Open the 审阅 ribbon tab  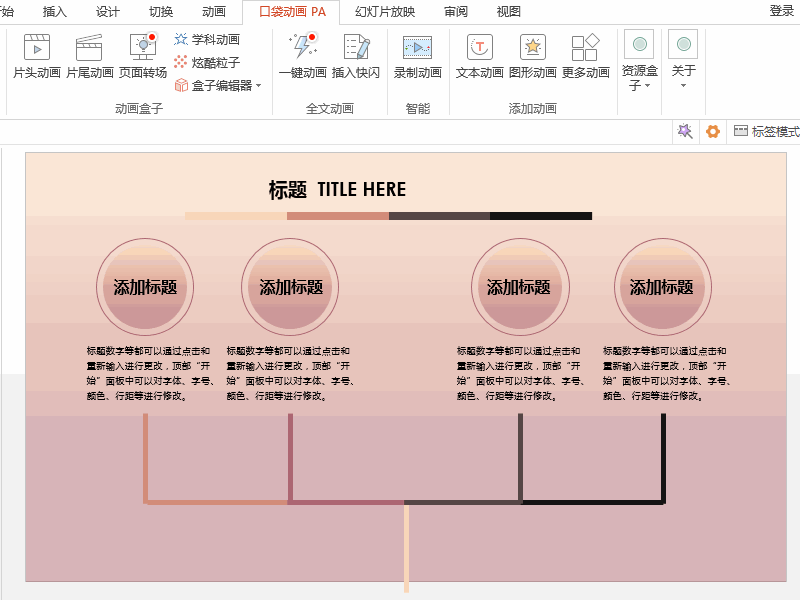456,11
